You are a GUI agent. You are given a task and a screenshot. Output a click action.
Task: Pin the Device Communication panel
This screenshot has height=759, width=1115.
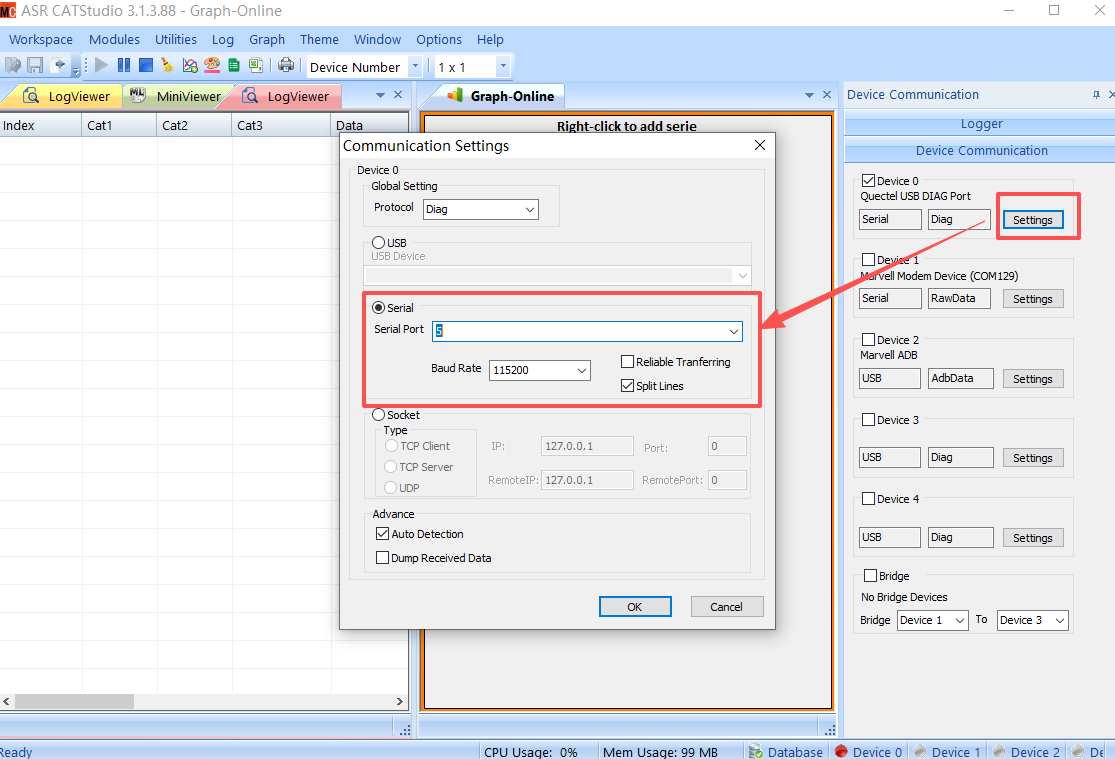[1096, 95]
